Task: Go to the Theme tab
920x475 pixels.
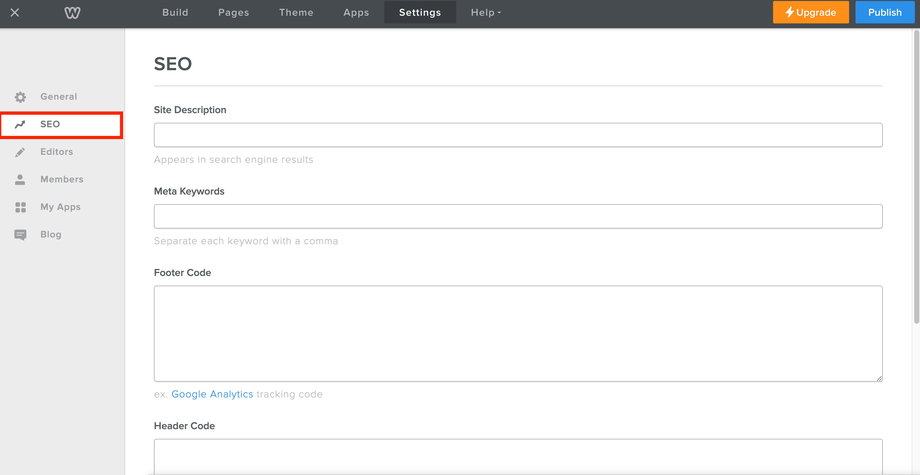Action: [x=296, y=13]
